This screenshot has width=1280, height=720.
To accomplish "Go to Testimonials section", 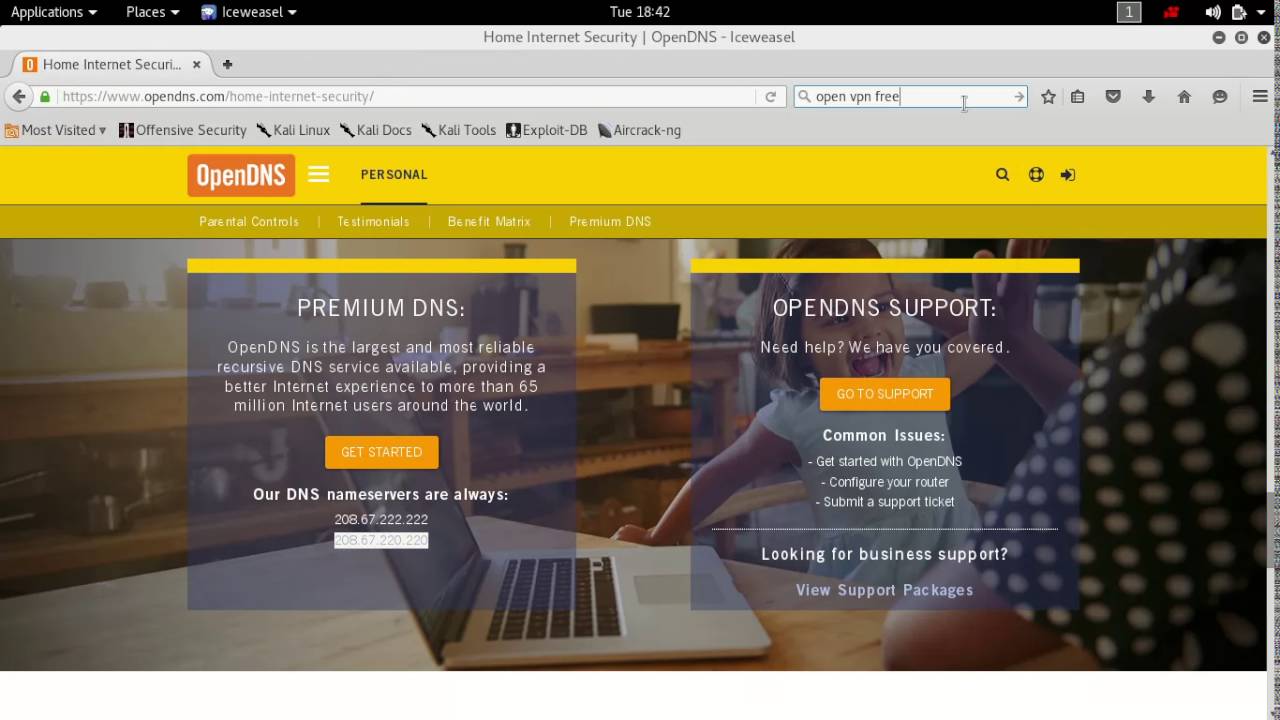I will pyautogui.click(x=373, y=222).
